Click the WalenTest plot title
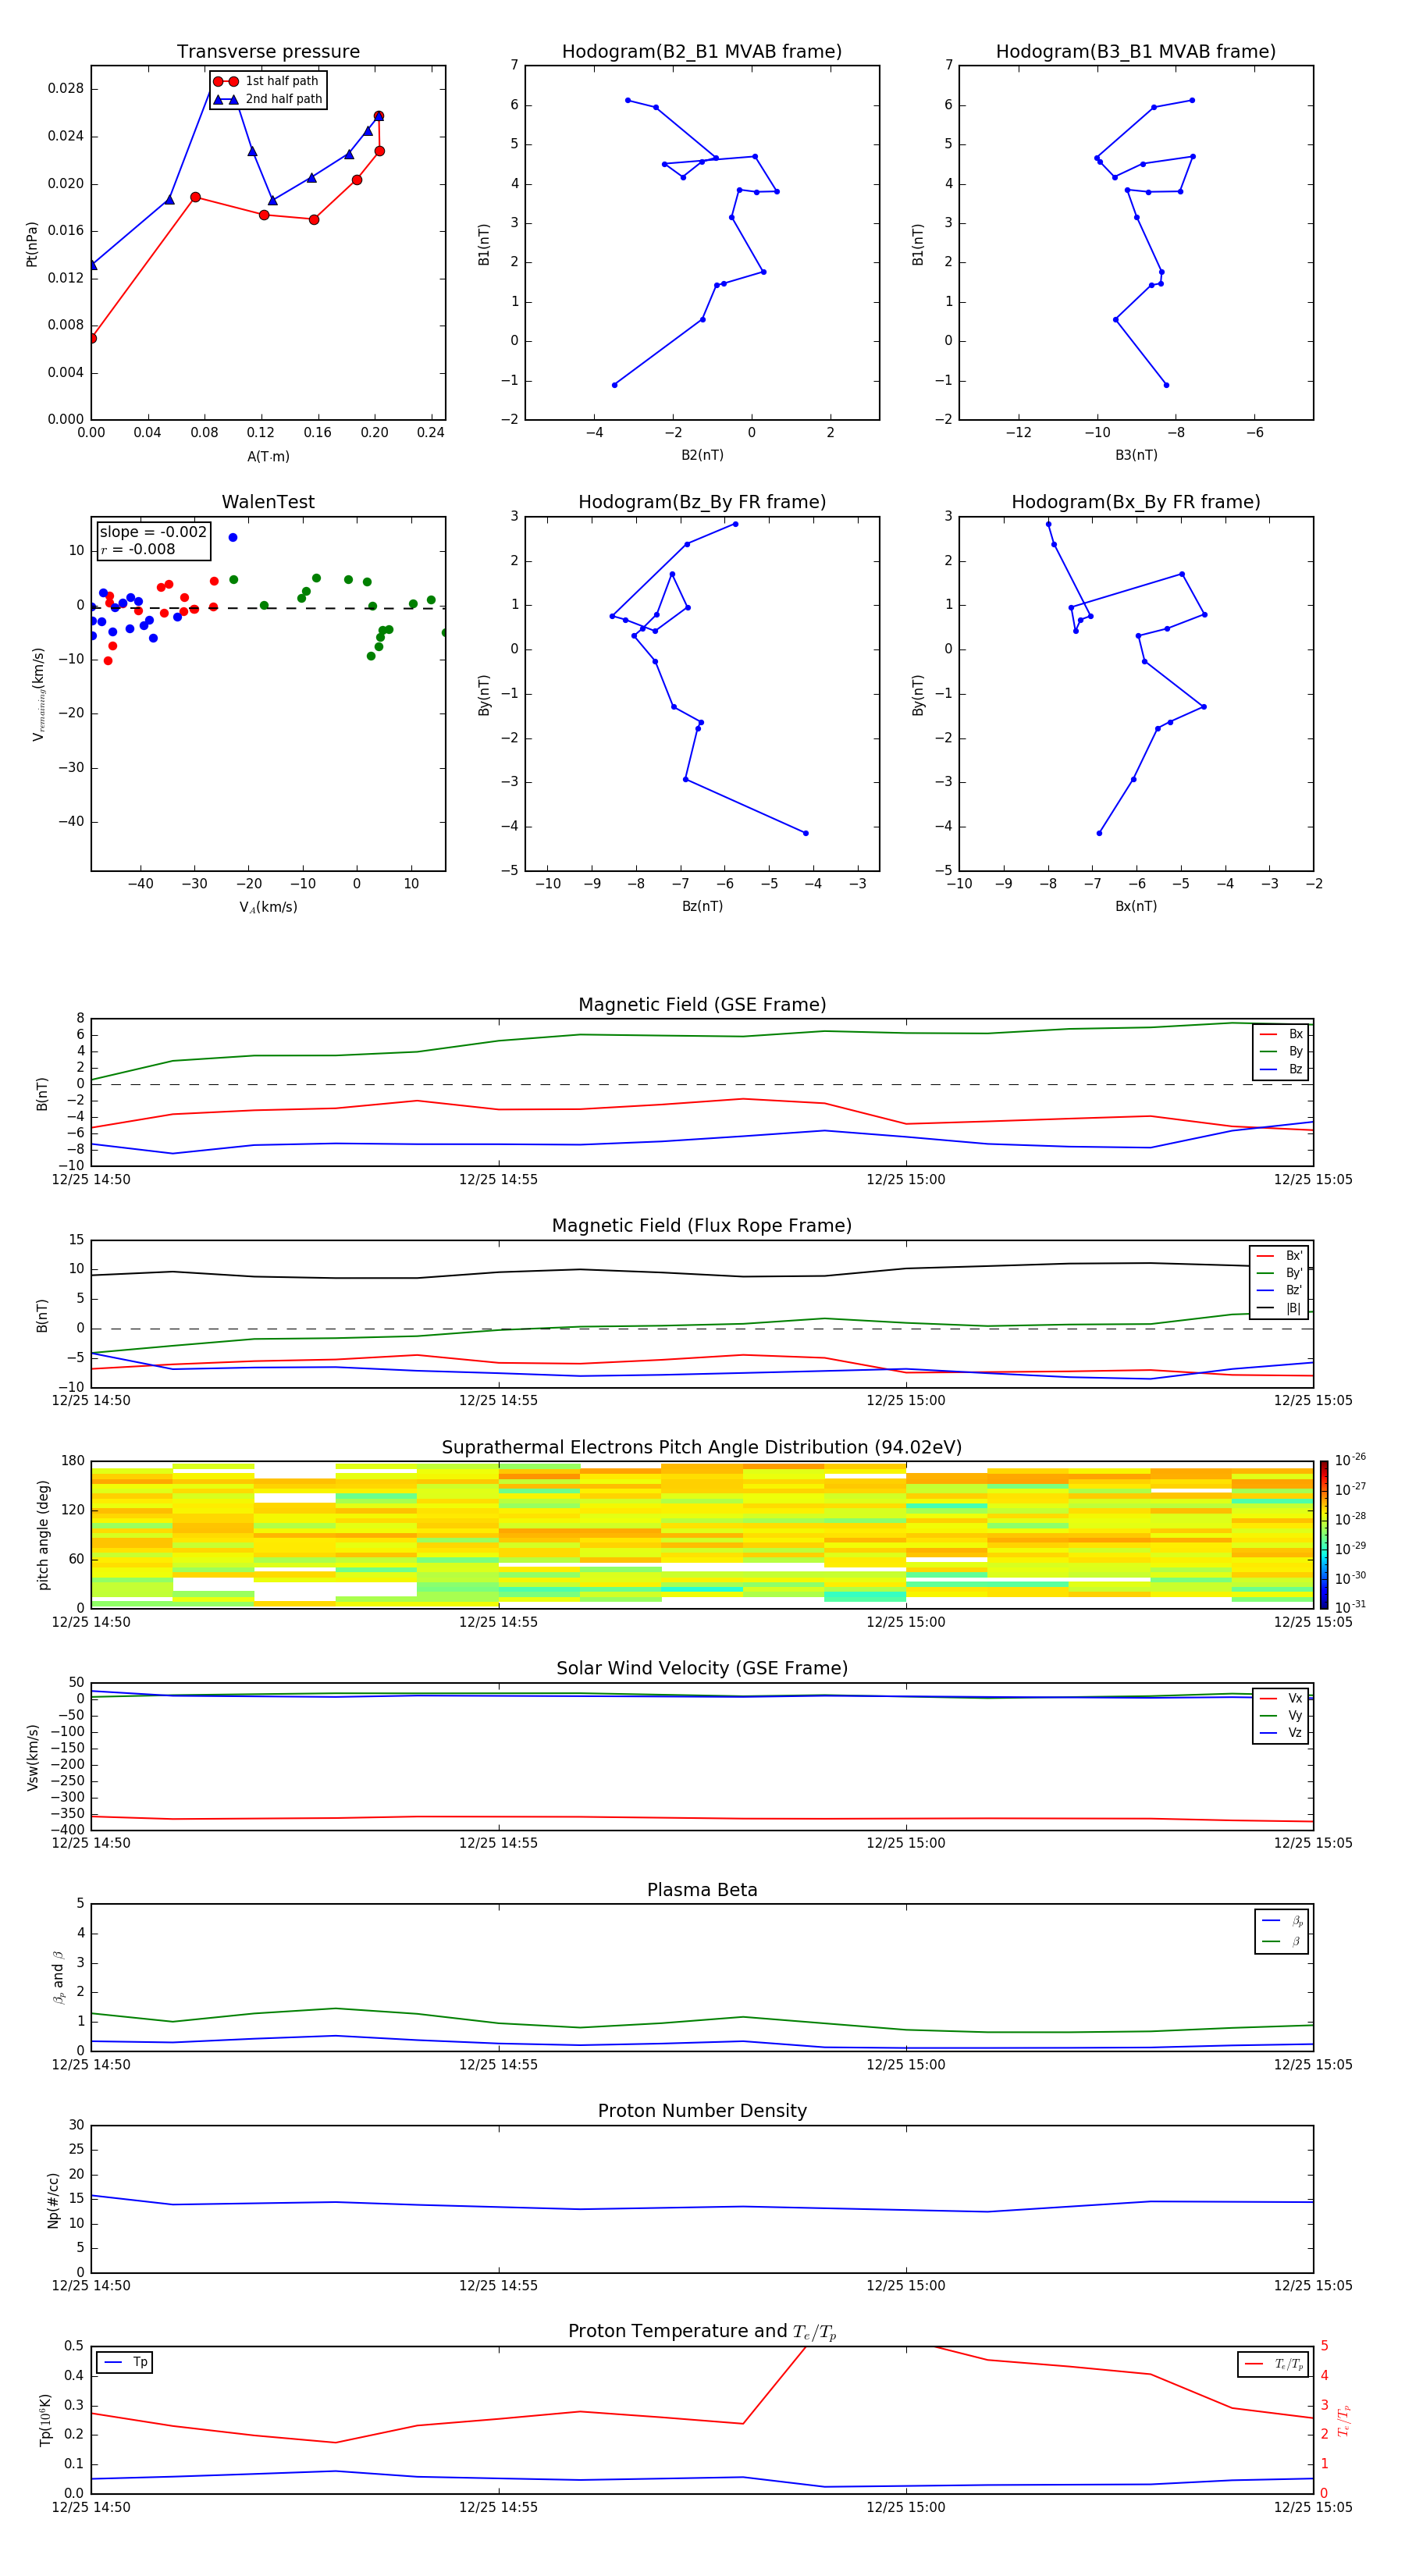This screenshot has width=1405, height=2576. coord(268,502)
